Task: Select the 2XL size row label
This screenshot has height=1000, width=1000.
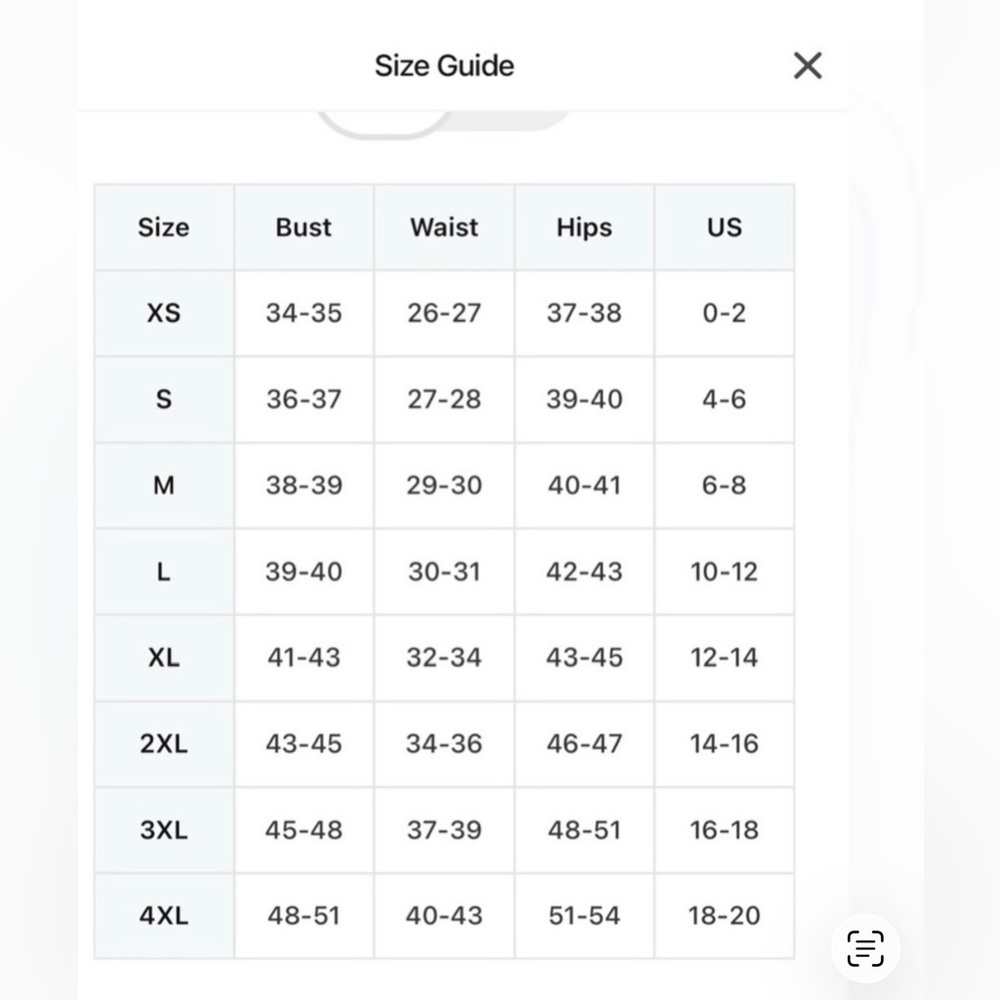Action: (164, 744)
